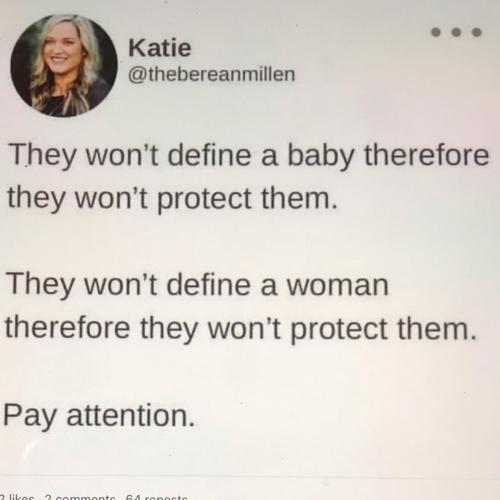The width and height of the screenshot is (500, 500).
Task: Click the divider line above the post stats
Action: [250, 477]
